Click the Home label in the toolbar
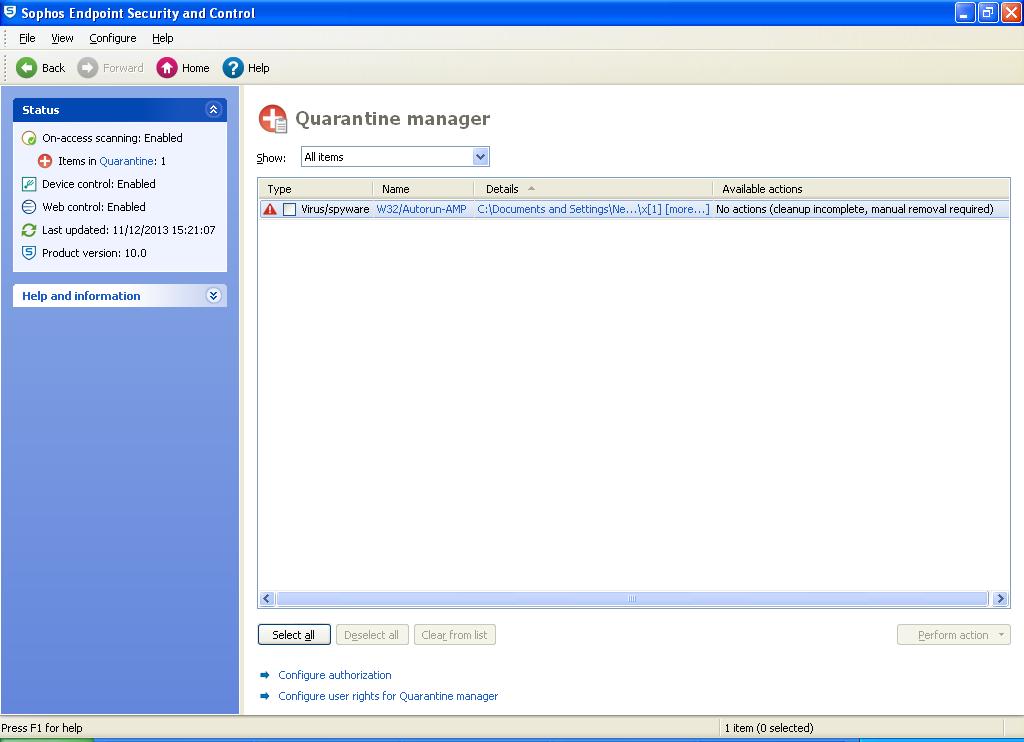The height and width of the screenshot is (742, 1024). click(195, 68)
